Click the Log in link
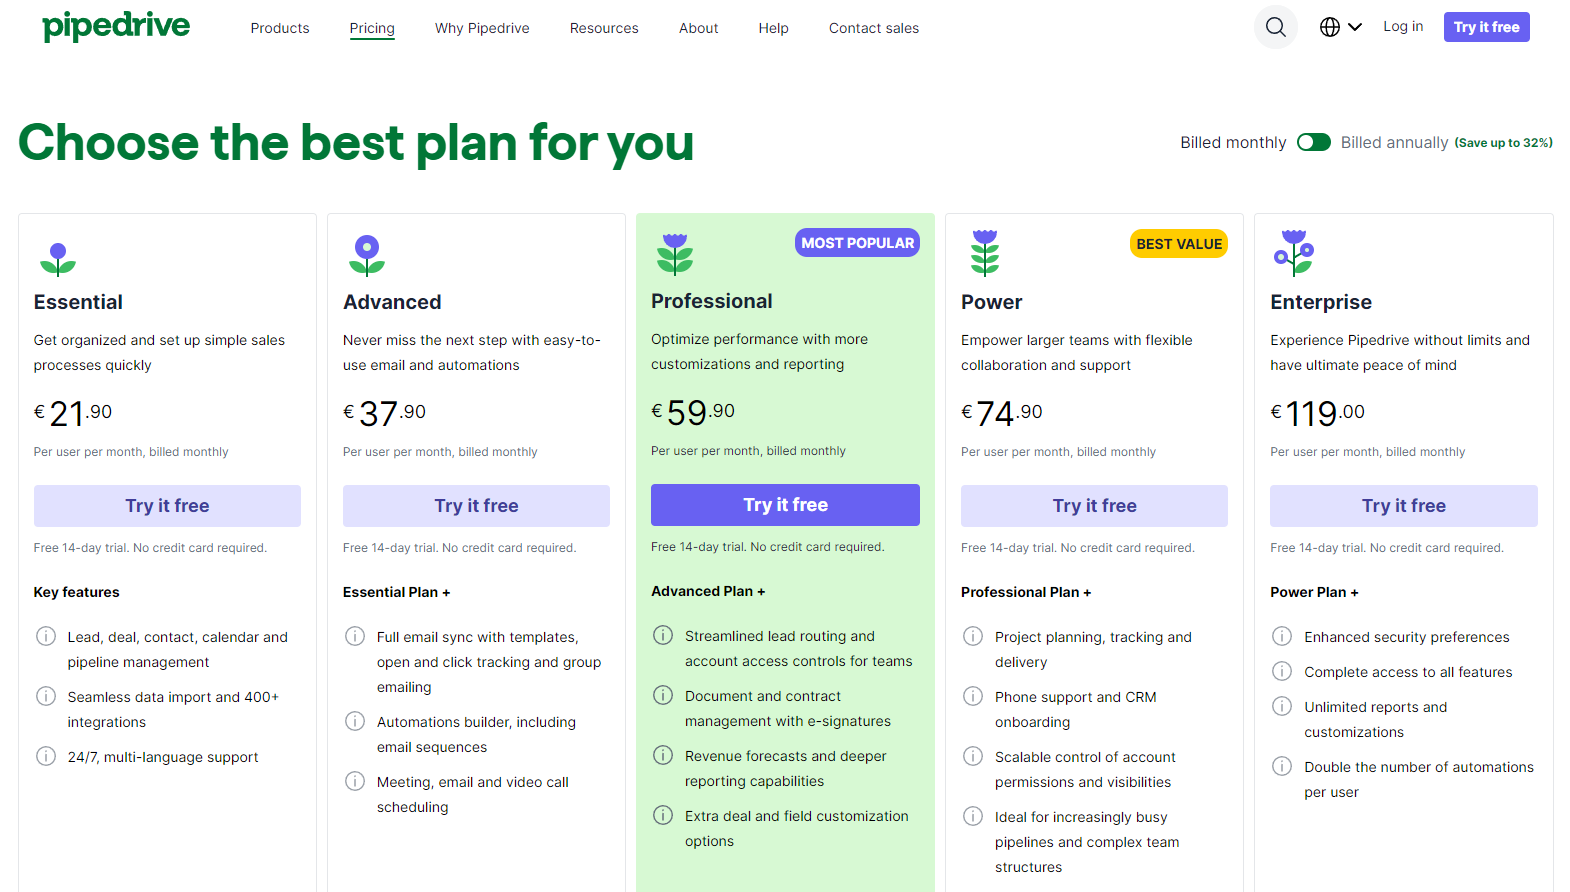This screenshot has height=892, width=1570. click(1403, 27)
